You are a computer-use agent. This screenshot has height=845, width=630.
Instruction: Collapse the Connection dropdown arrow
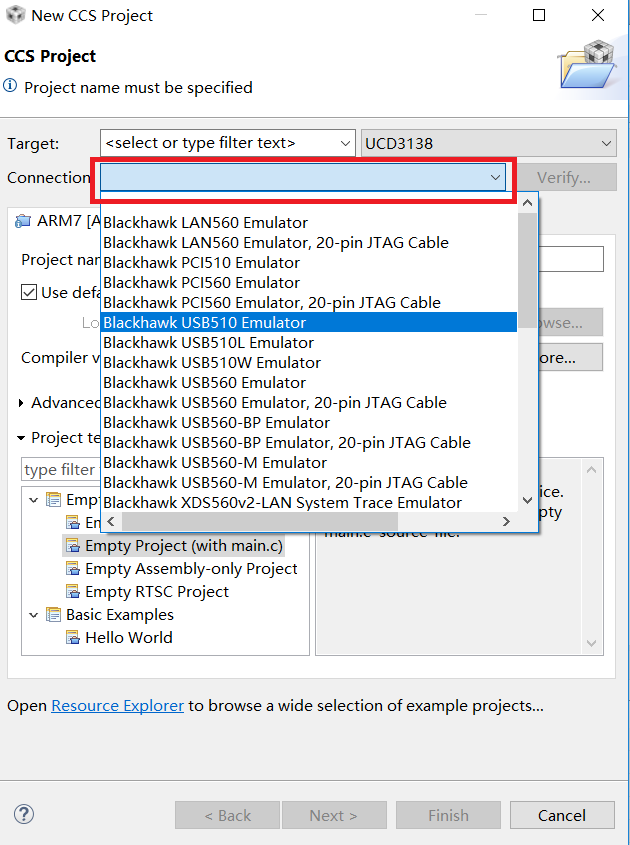[495, 177]
